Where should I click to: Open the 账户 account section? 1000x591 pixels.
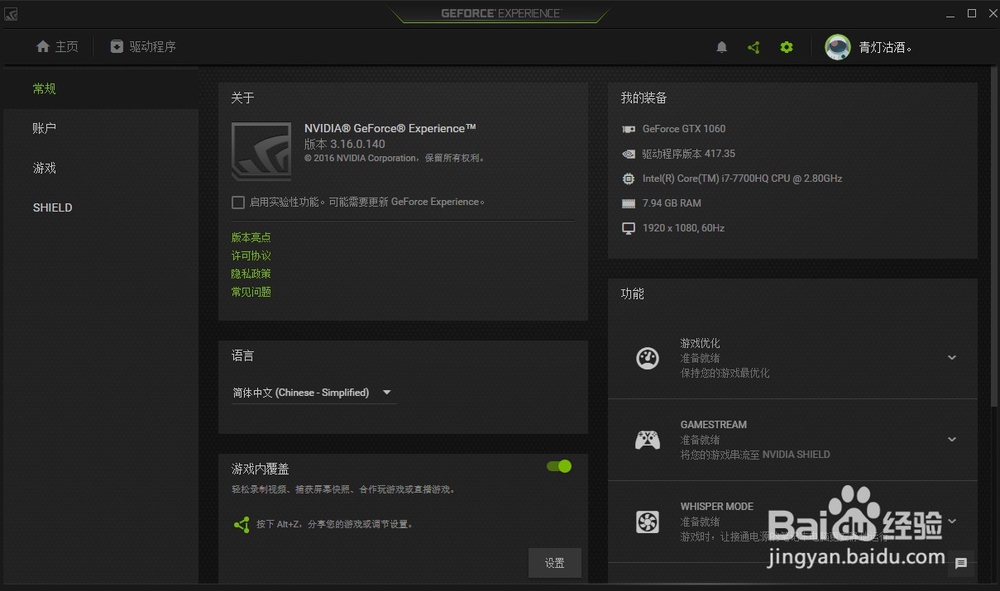click(x=42, y=127)
